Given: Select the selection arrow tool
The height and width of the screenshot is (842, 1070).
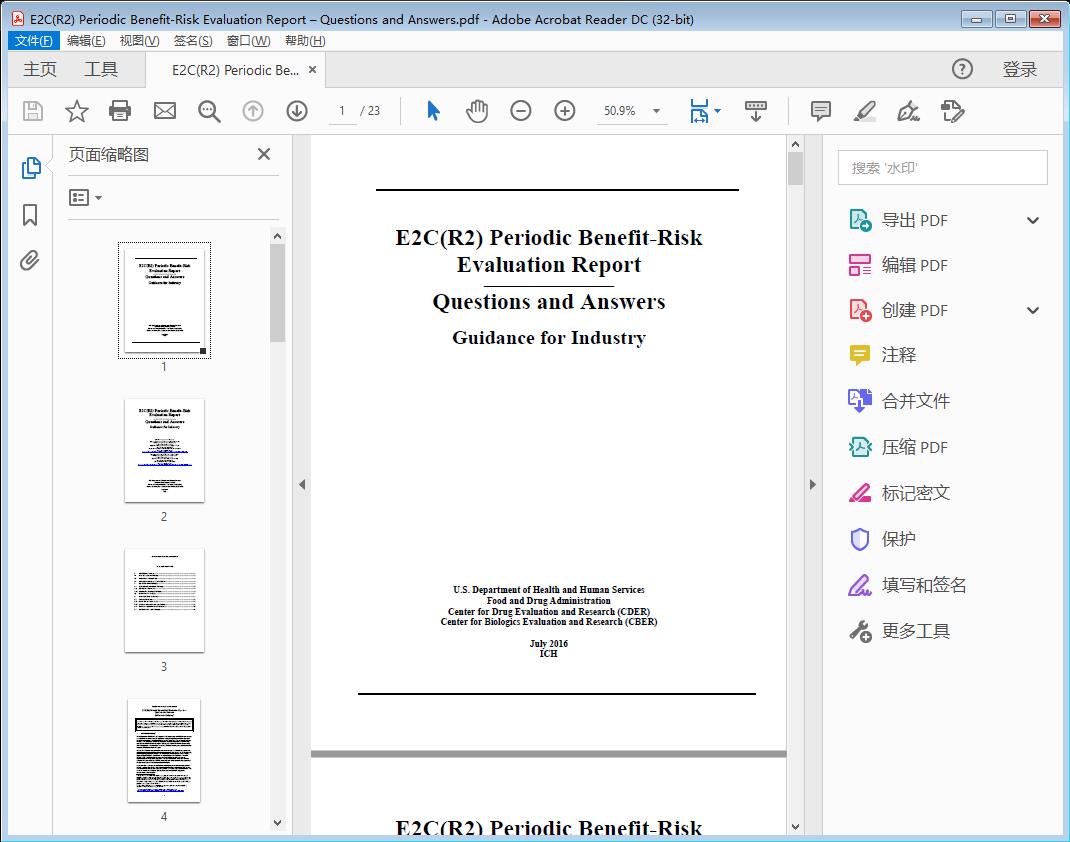Looking at the screenshot, I should (433, 111).
